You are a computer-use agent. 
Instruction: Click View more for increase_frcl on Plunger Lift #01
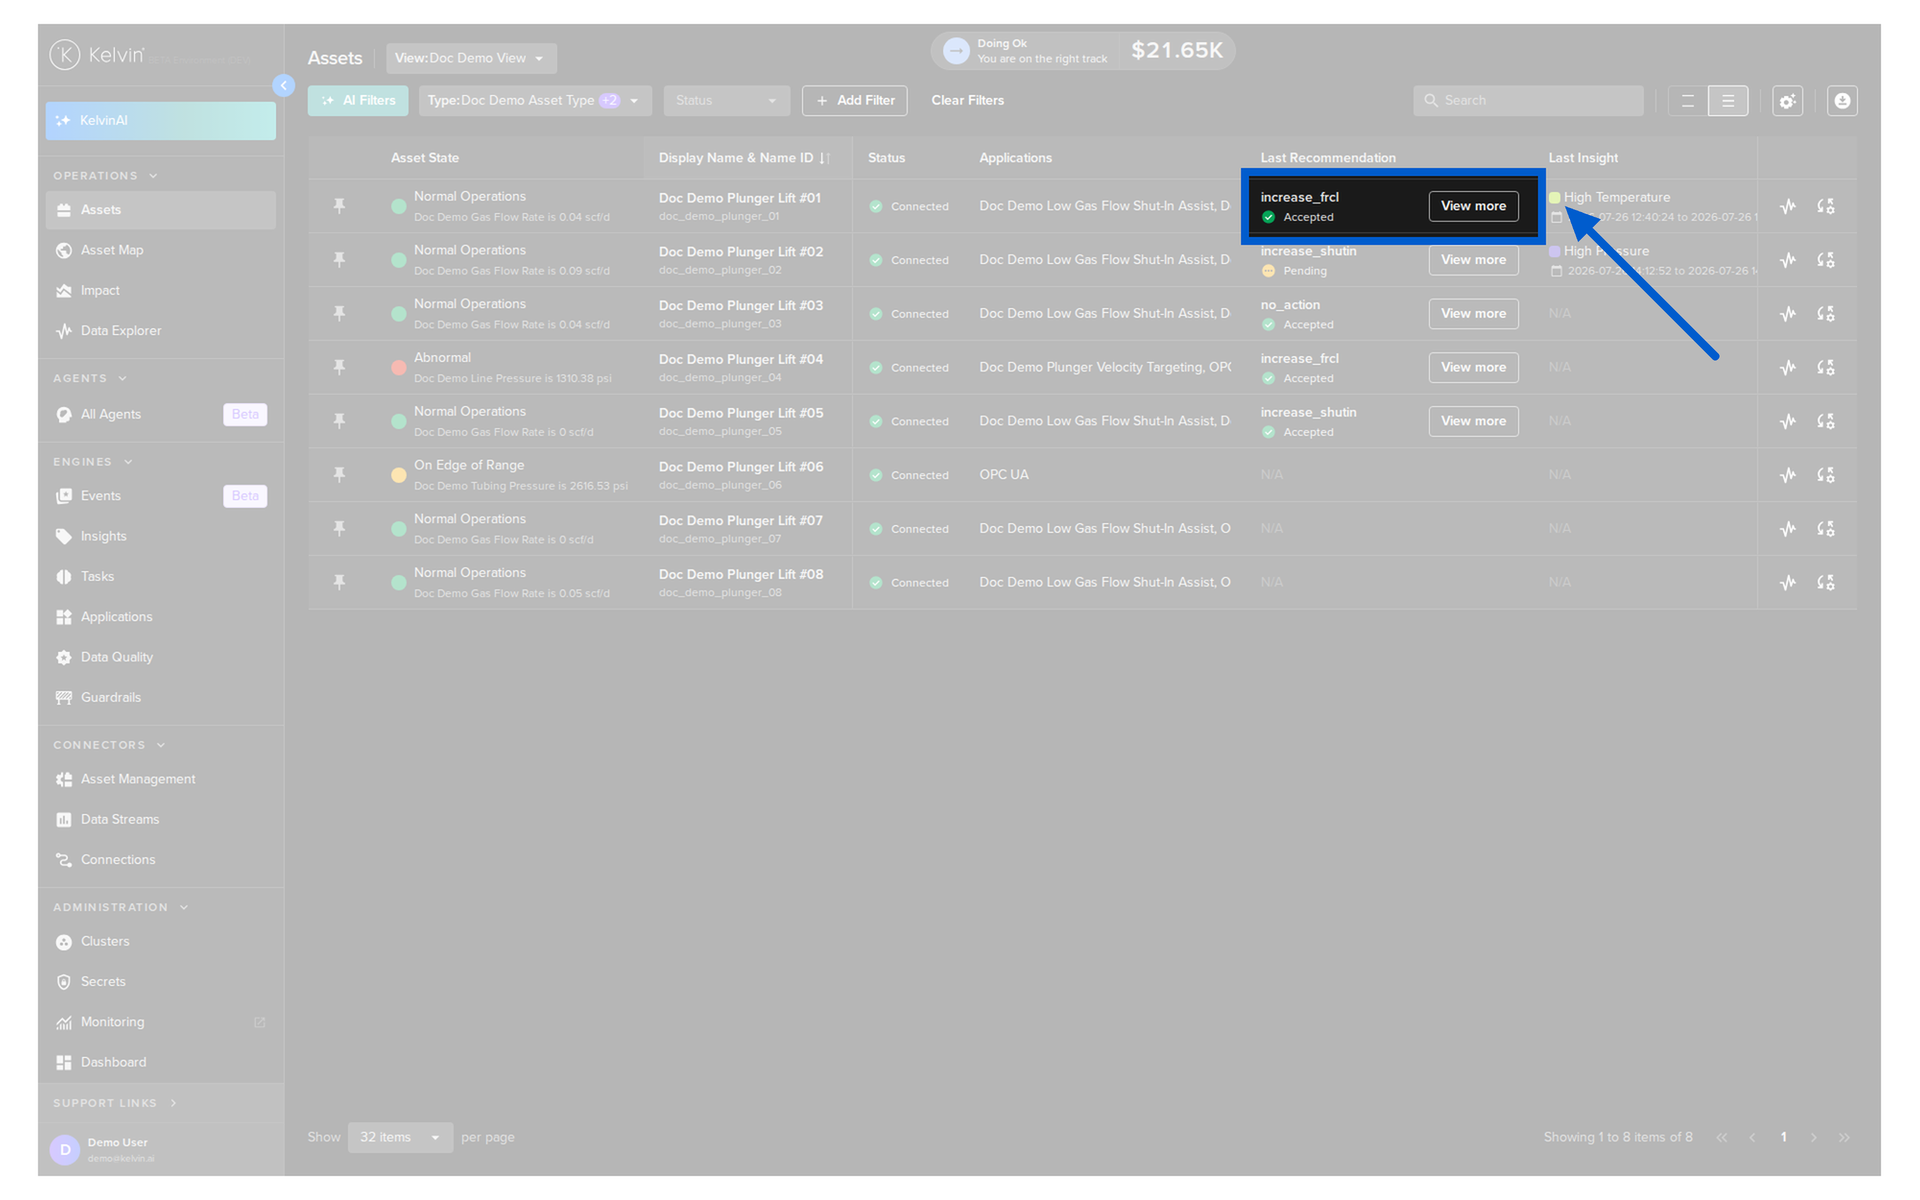tap(1473, 206)
